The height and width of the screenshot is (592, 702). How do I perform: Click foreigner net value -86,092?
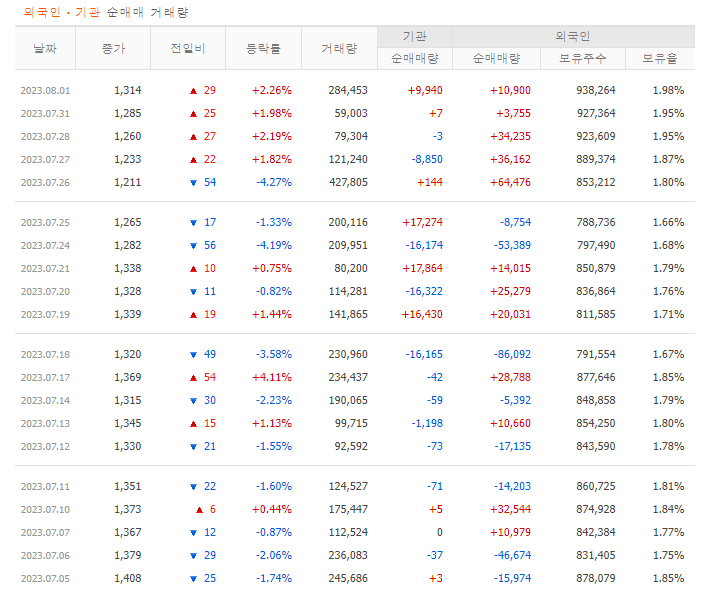click(x=512, y=354)
